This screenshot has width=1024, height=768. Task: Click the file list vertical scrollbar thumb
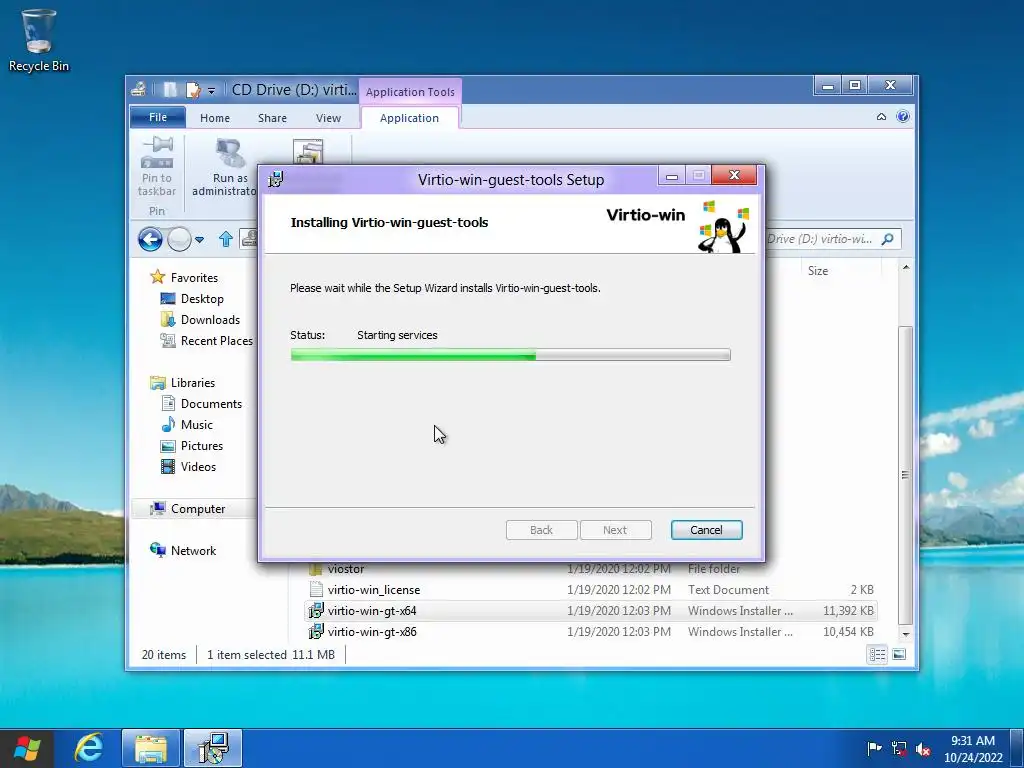coord(905,474)
